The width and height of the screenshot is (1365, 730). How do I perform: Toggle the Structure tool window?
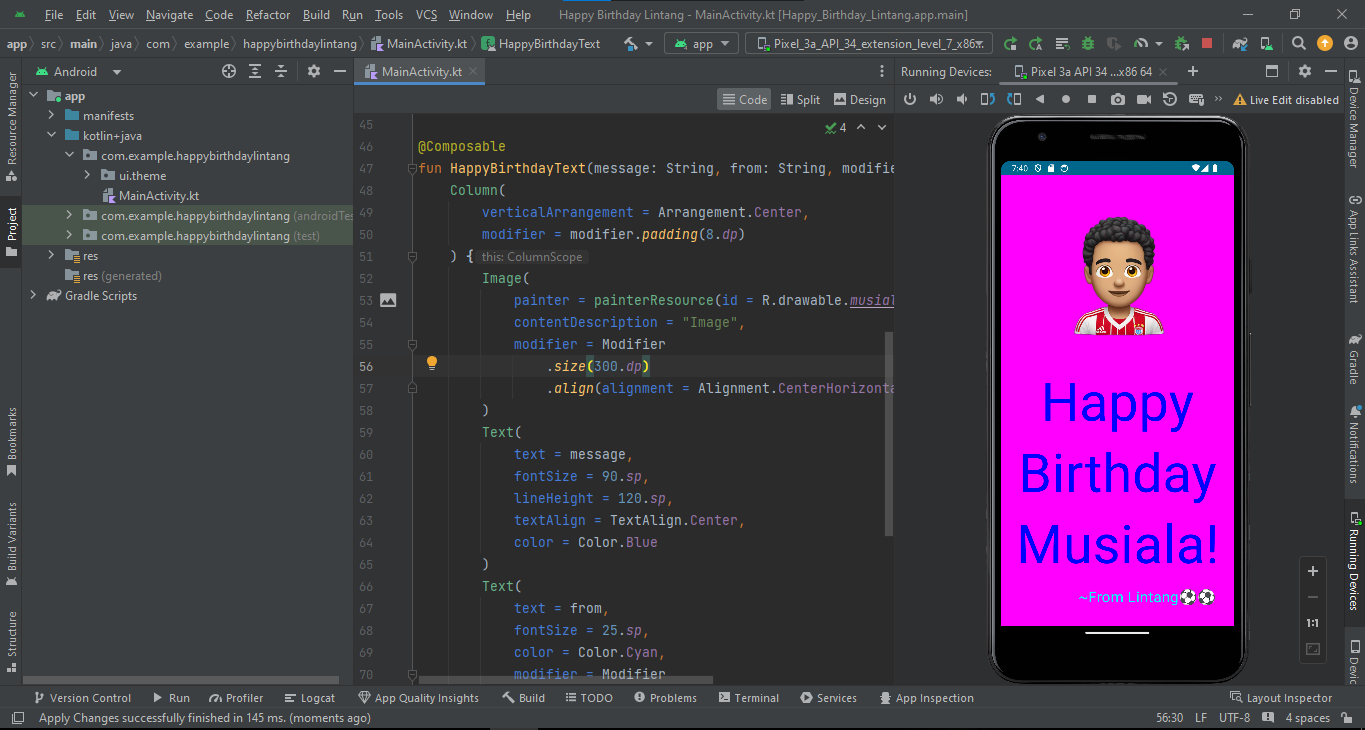11,640
